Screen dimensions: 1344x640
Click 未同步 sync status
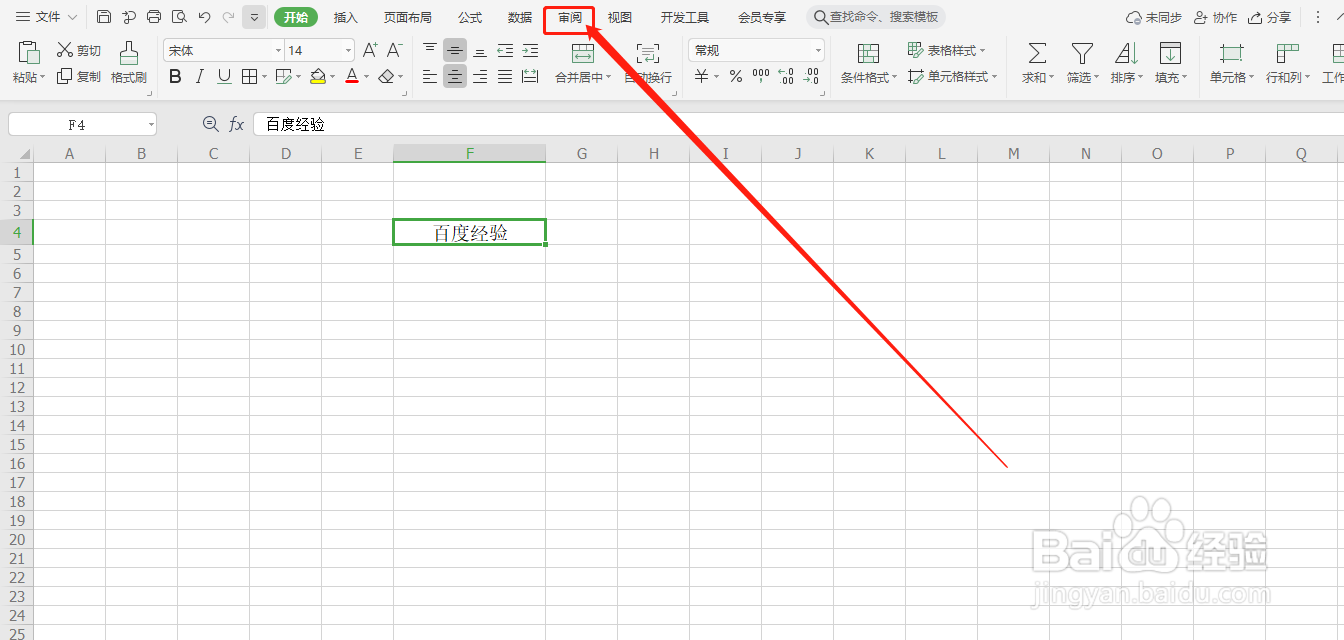click(x=1154, y=17)
